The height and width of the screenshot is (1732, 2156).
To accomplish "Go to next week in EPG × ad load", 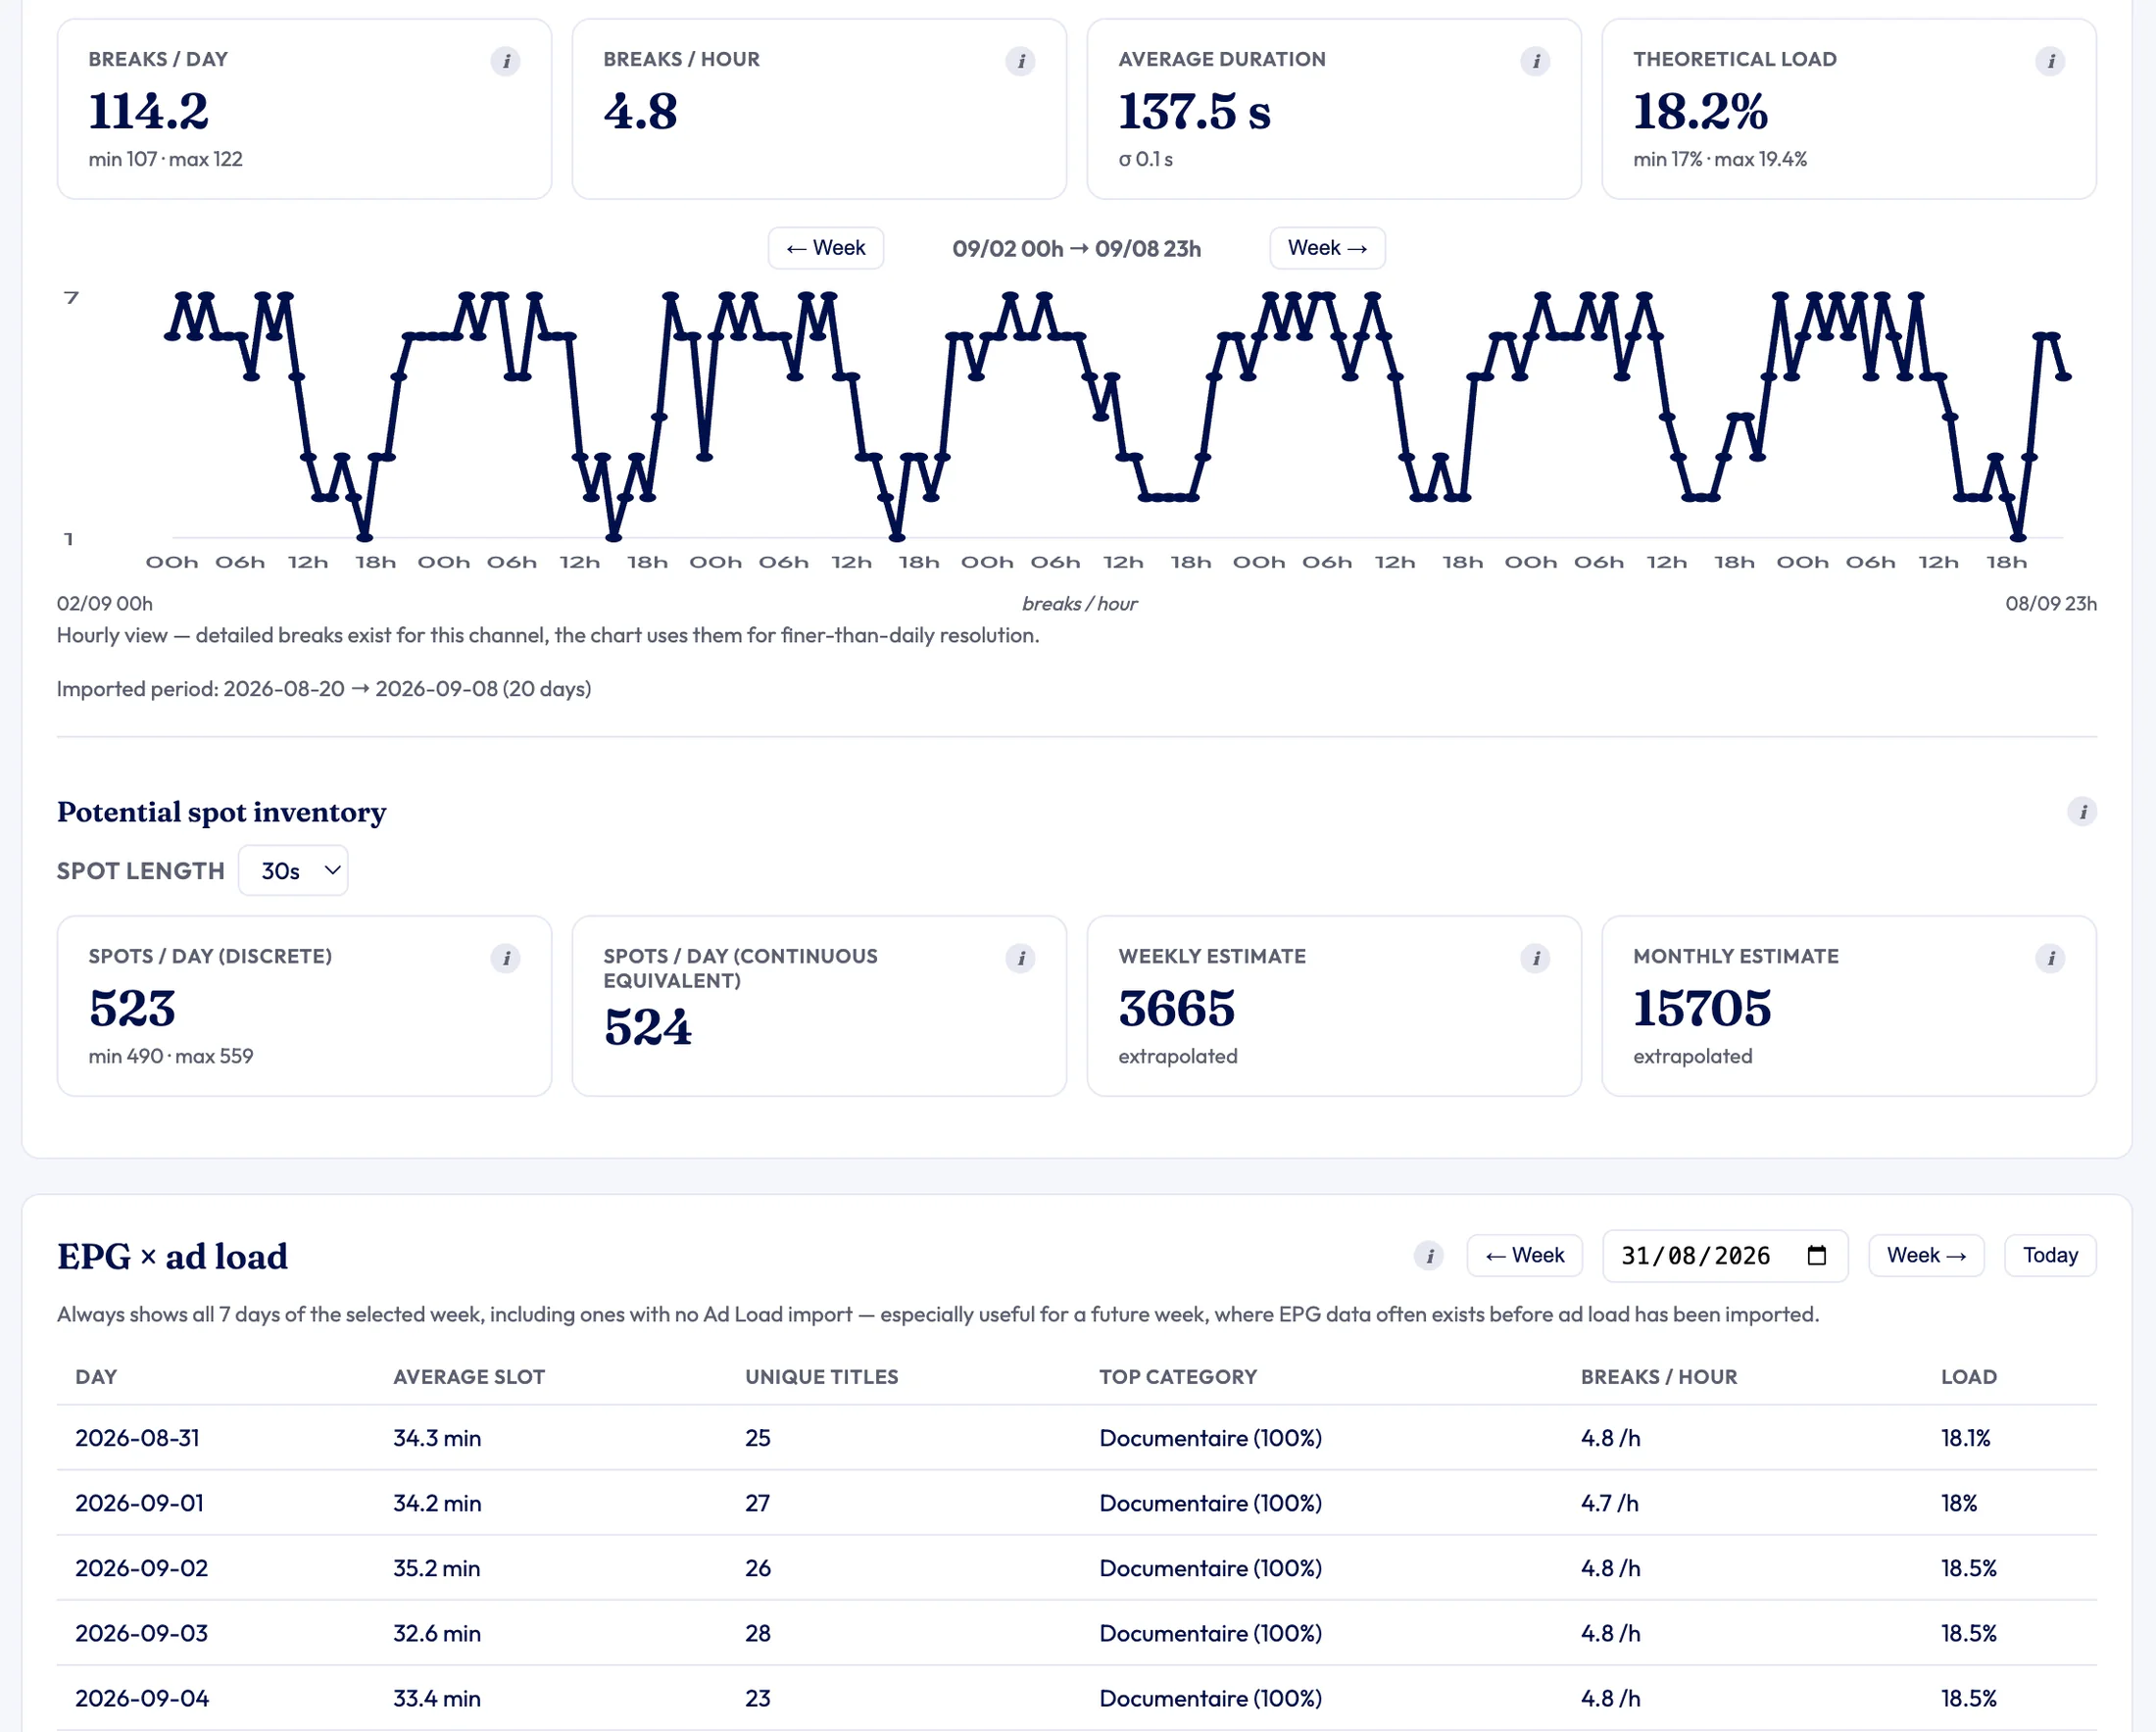I will 1926,1255.
